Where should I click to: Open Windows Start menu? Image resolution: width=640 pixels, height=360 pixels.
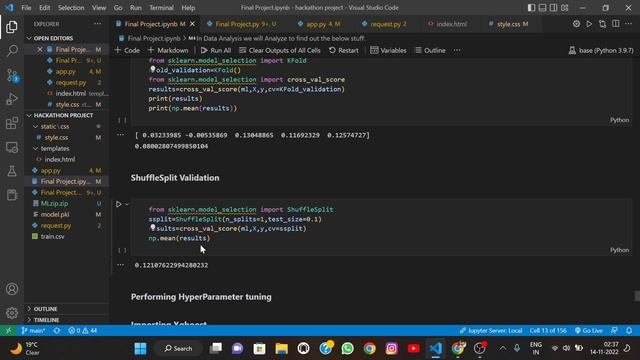tap(140, 349)
